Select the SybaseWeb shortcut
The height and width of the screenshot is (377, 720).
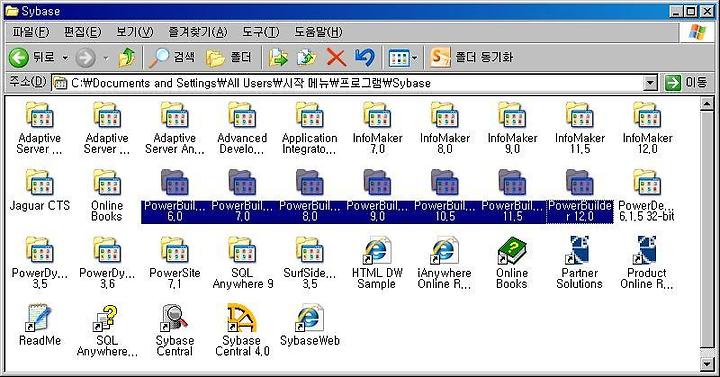309,325
